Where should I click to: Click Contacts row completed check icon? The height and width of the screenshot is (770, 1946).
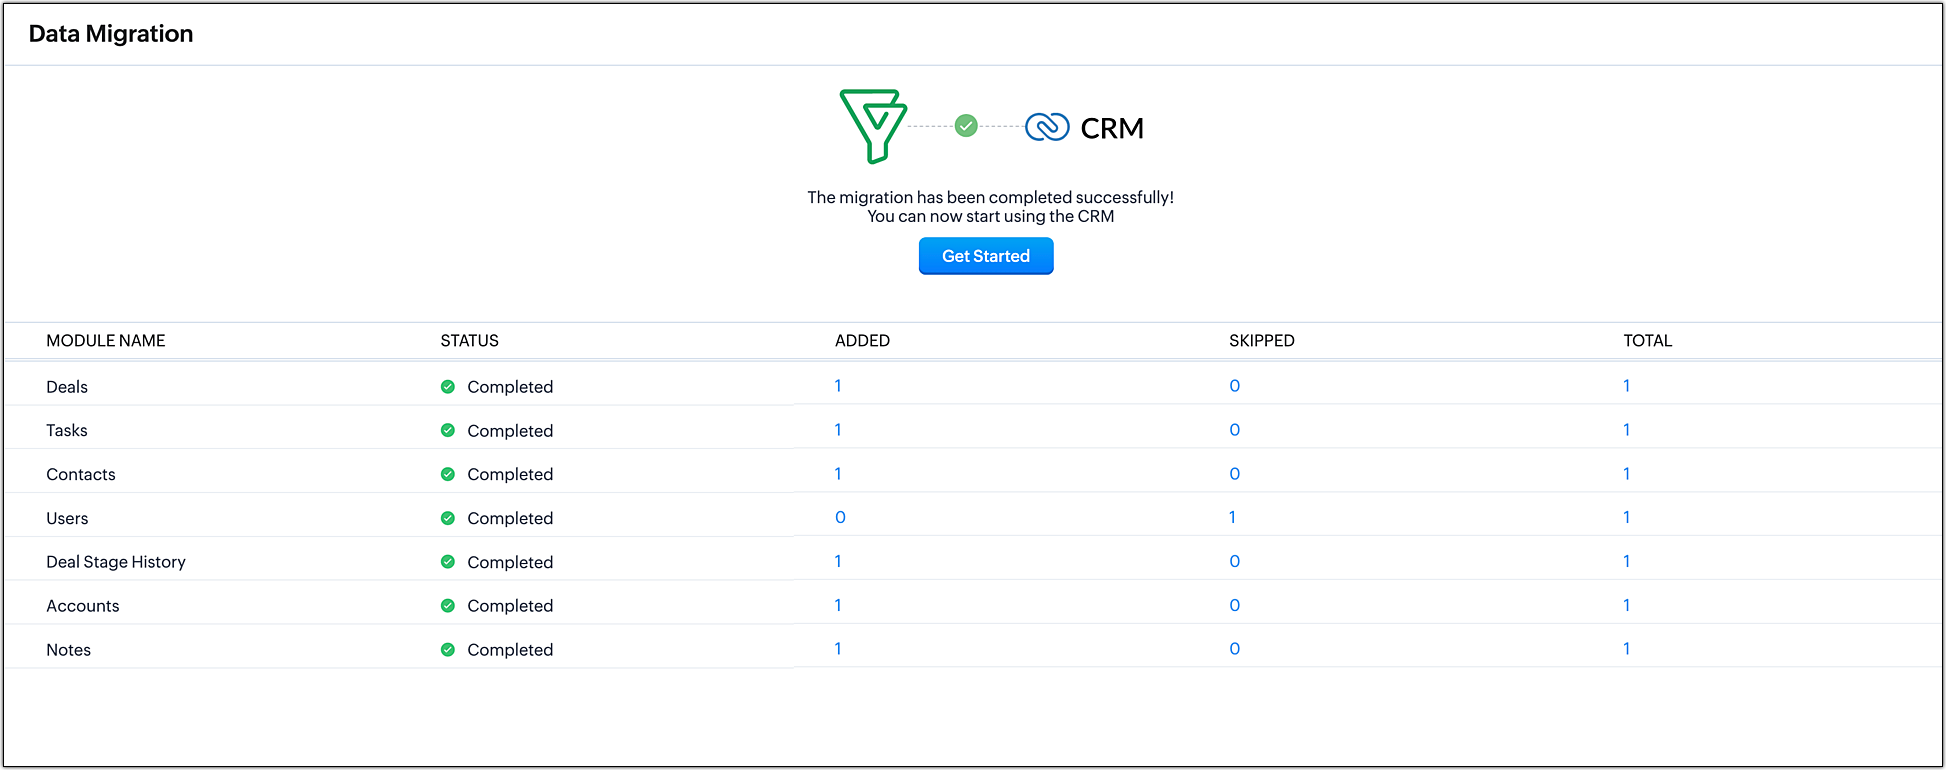click(448, 474)
